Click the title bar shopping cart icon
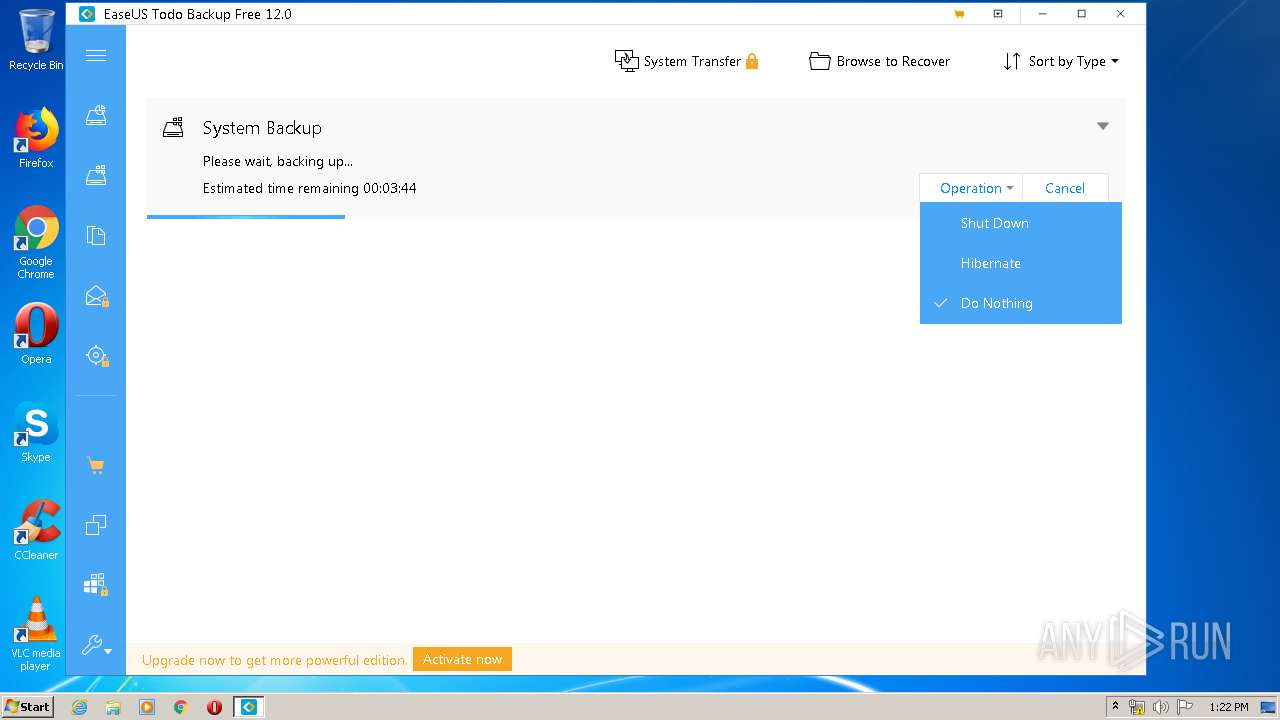1280x720 pixels. point(959,14)
